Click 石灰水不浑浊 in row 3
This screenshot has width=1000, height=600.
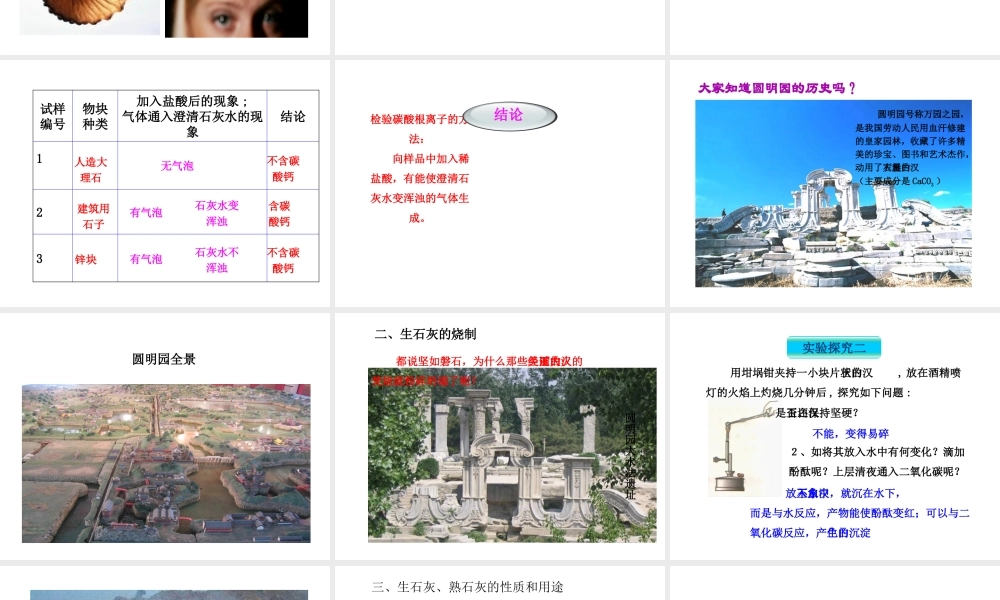point(217,260)
